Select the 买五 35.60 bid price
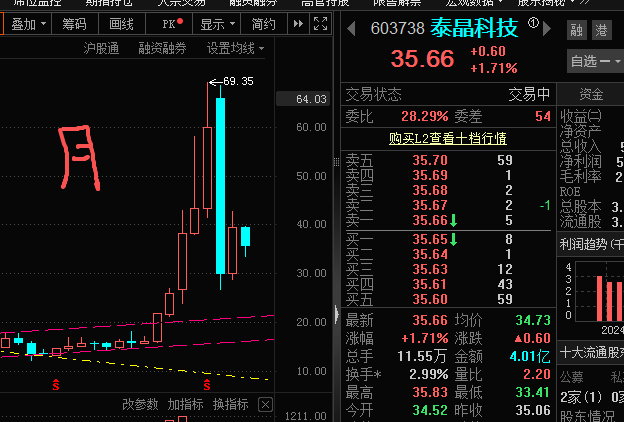 [430, 299]
